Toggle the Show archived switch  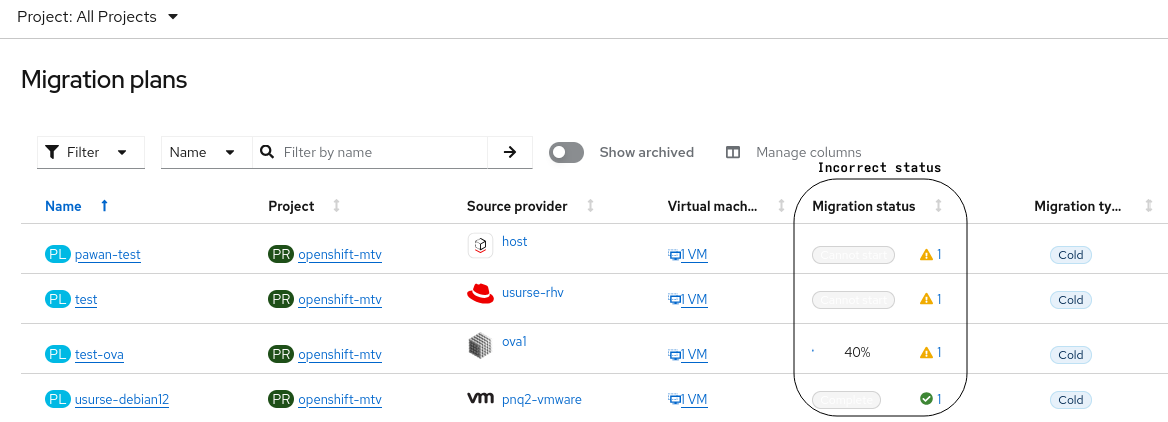(566, 152)
